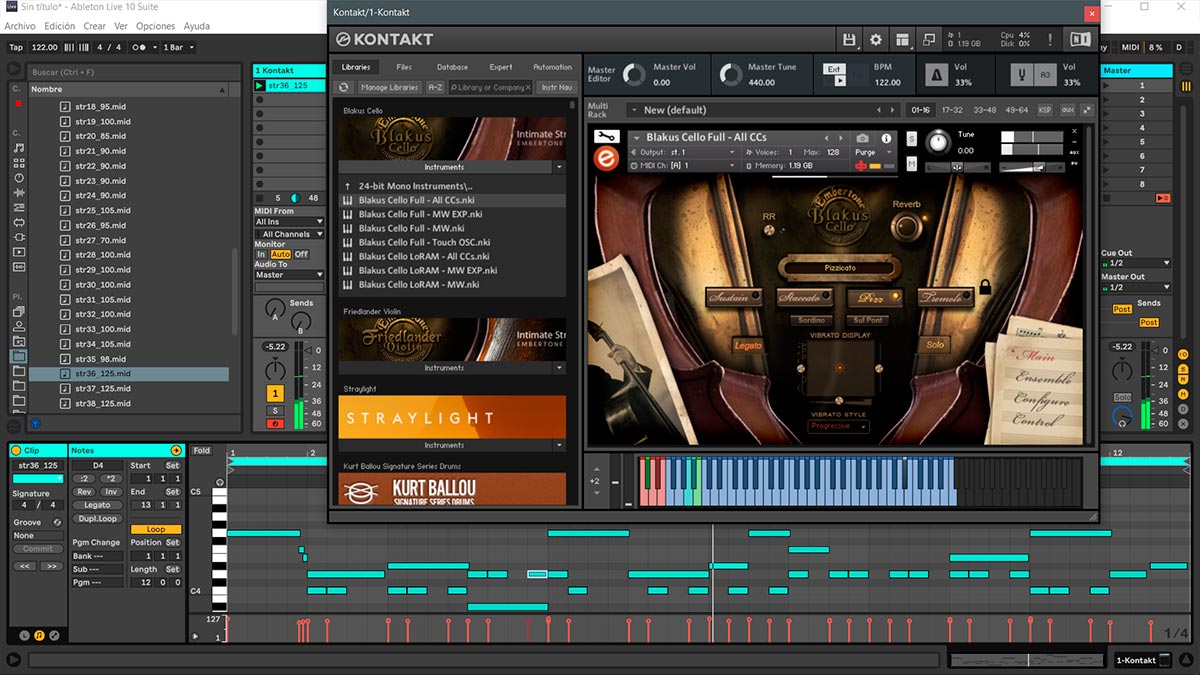Screen dimensions: 1200x675
Task: Click the orange Embertone logo icon
Action: [607, 158]
